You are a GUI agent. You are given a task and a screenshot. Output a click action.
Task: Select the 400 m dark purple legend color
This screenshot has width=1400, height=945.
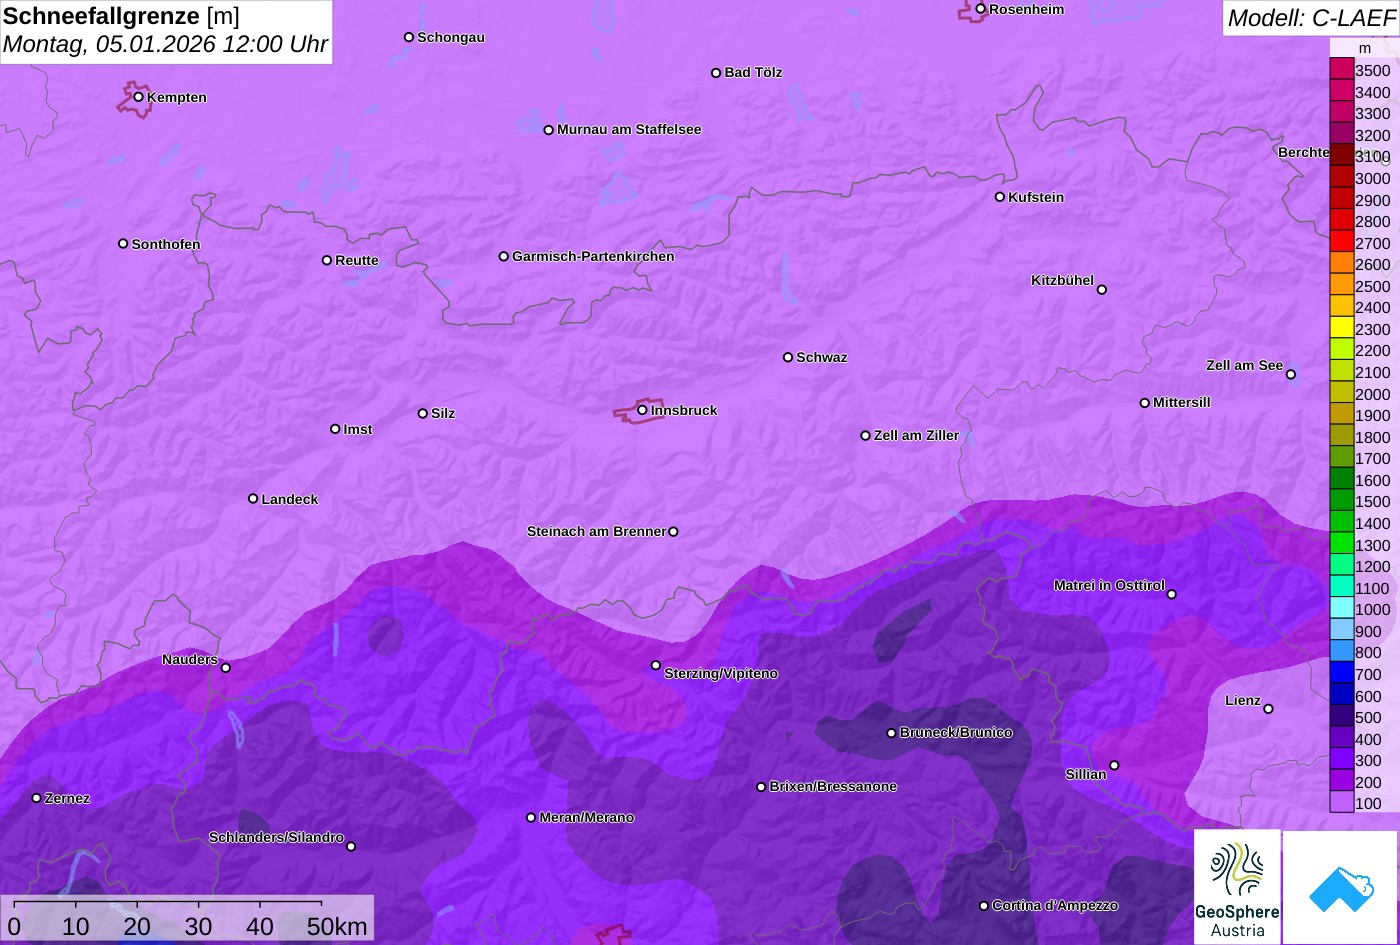click(x=1341, y=738)
